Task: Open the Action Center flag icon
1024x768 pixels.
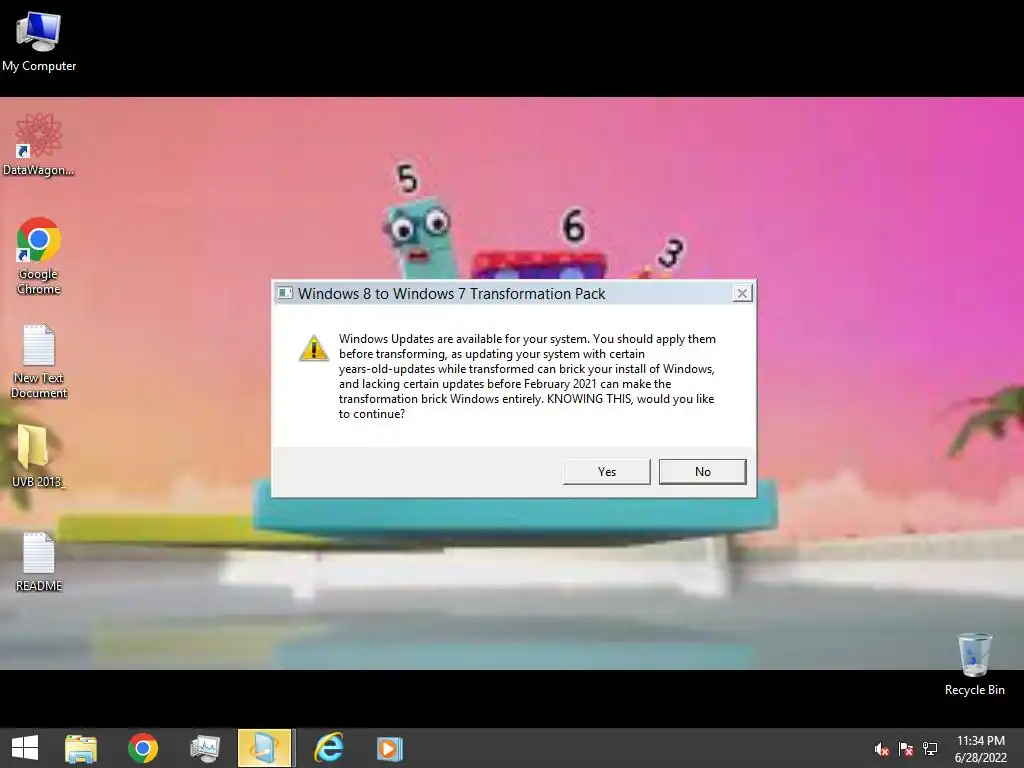Action: pyautogui.click(x=906, y=749)
